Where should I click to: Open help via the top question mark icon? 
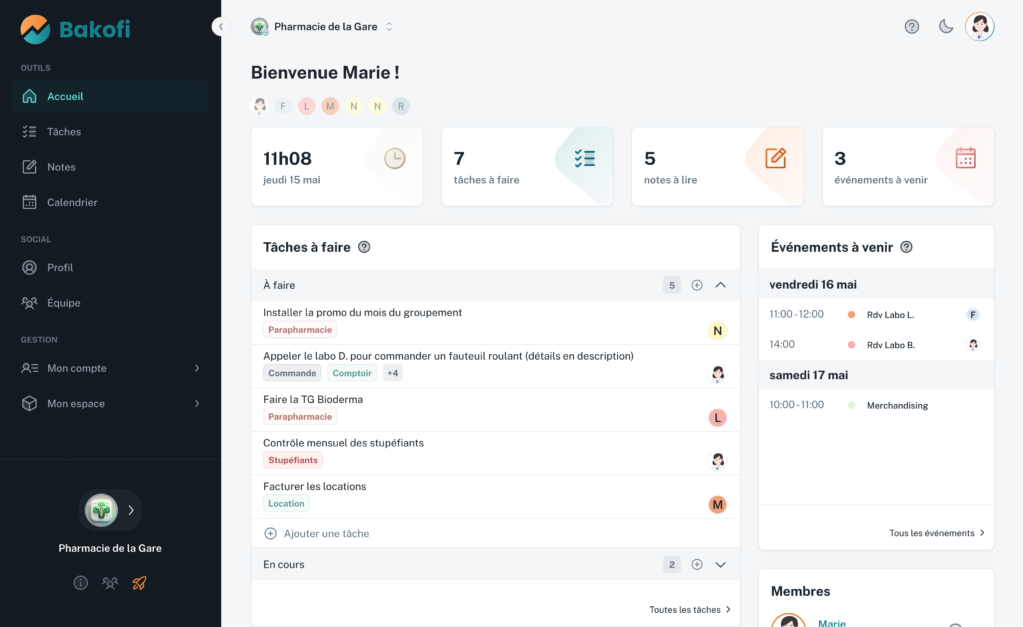point(911,27)
